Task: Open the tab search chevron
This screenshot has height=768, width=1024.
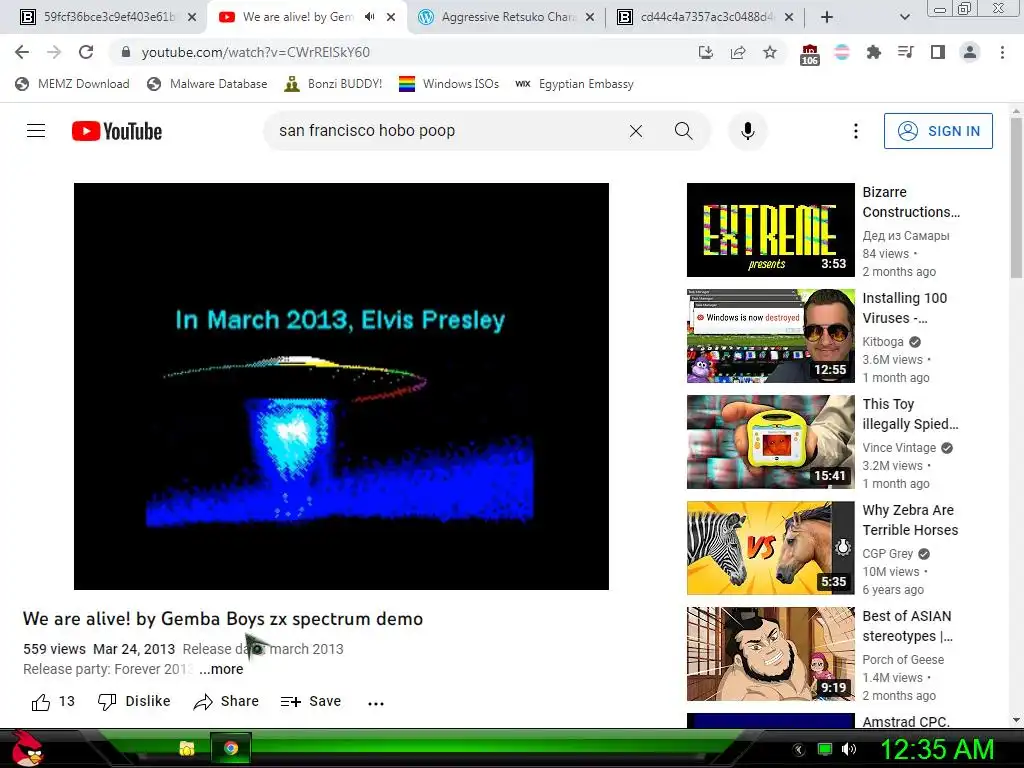Action: point(904,17)
